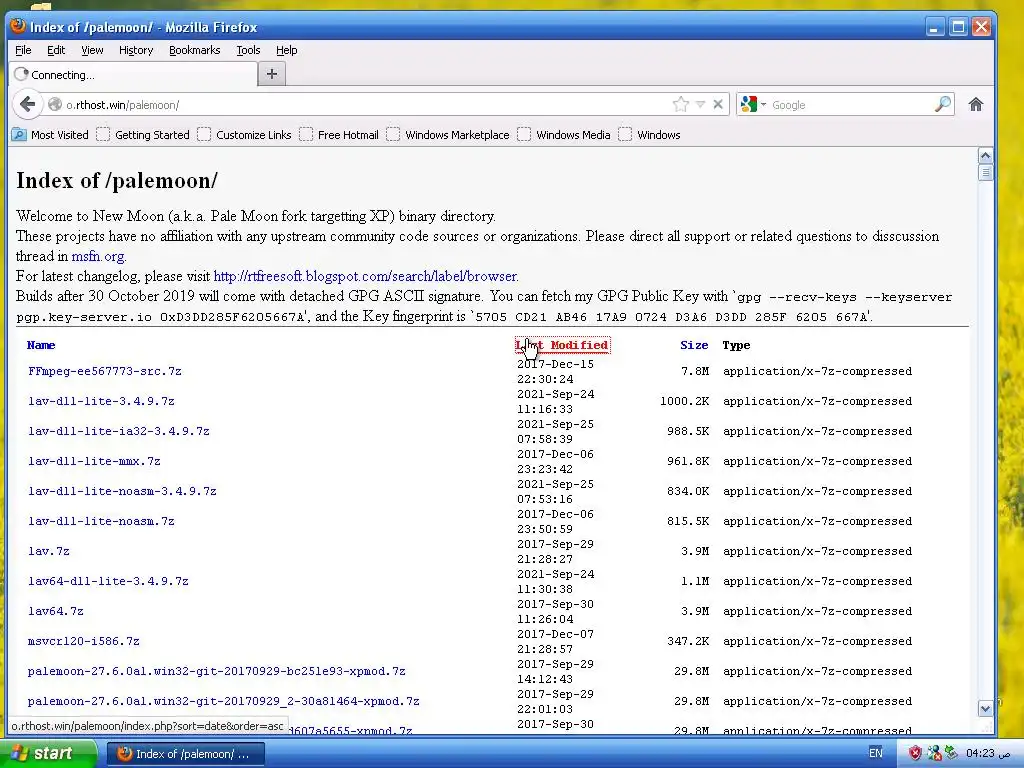The width and height of the screenshot is (1024, 768).
Task: Download palemoon 20170929_2-30a81464 xpmod build
Action: coord(223,701)
